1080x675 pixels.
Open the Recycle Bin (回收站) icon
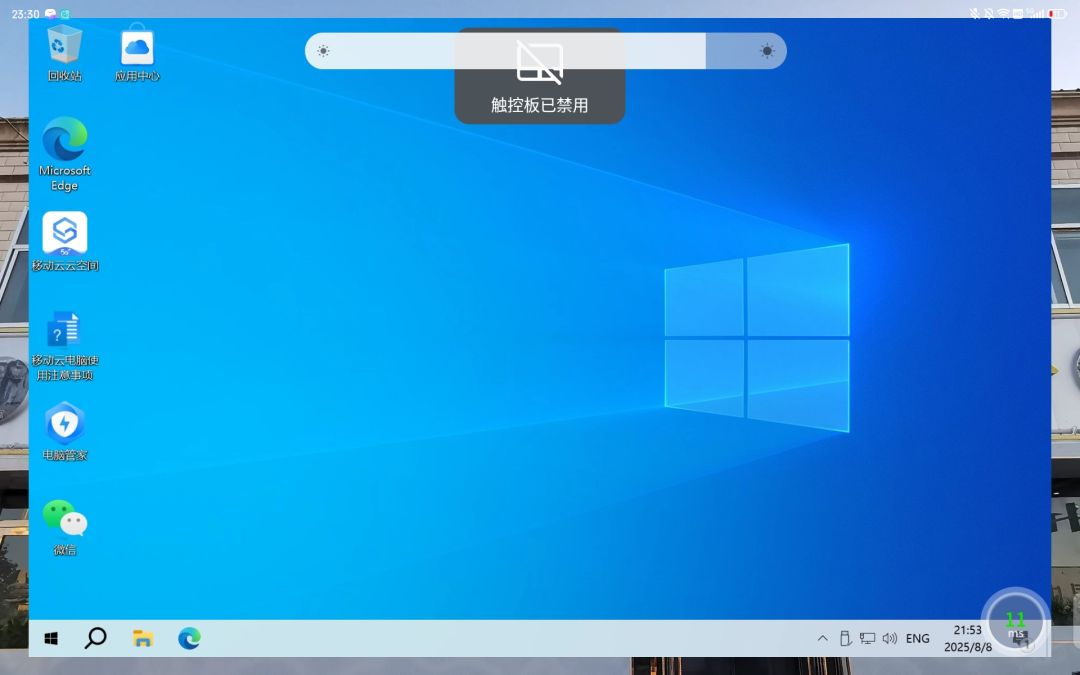pos(64,53)
